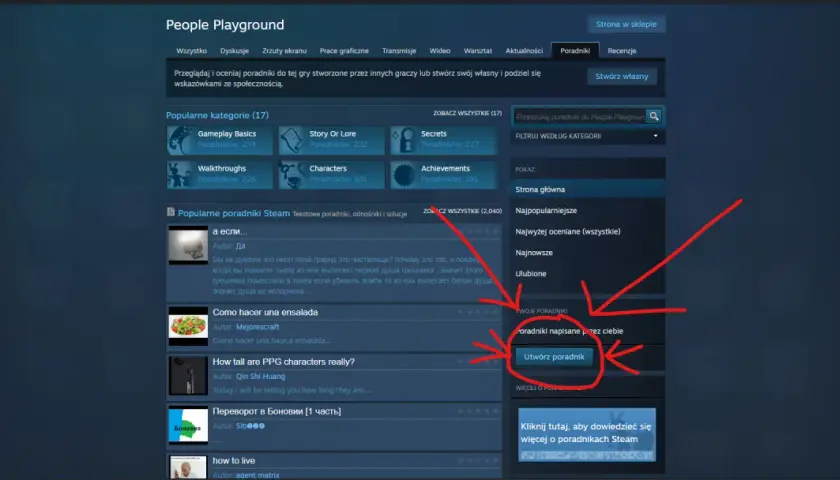The width and height of the screenshot is (840, 480).
Task: Open the Story Or Lore category icon
Action: [292, 140]
